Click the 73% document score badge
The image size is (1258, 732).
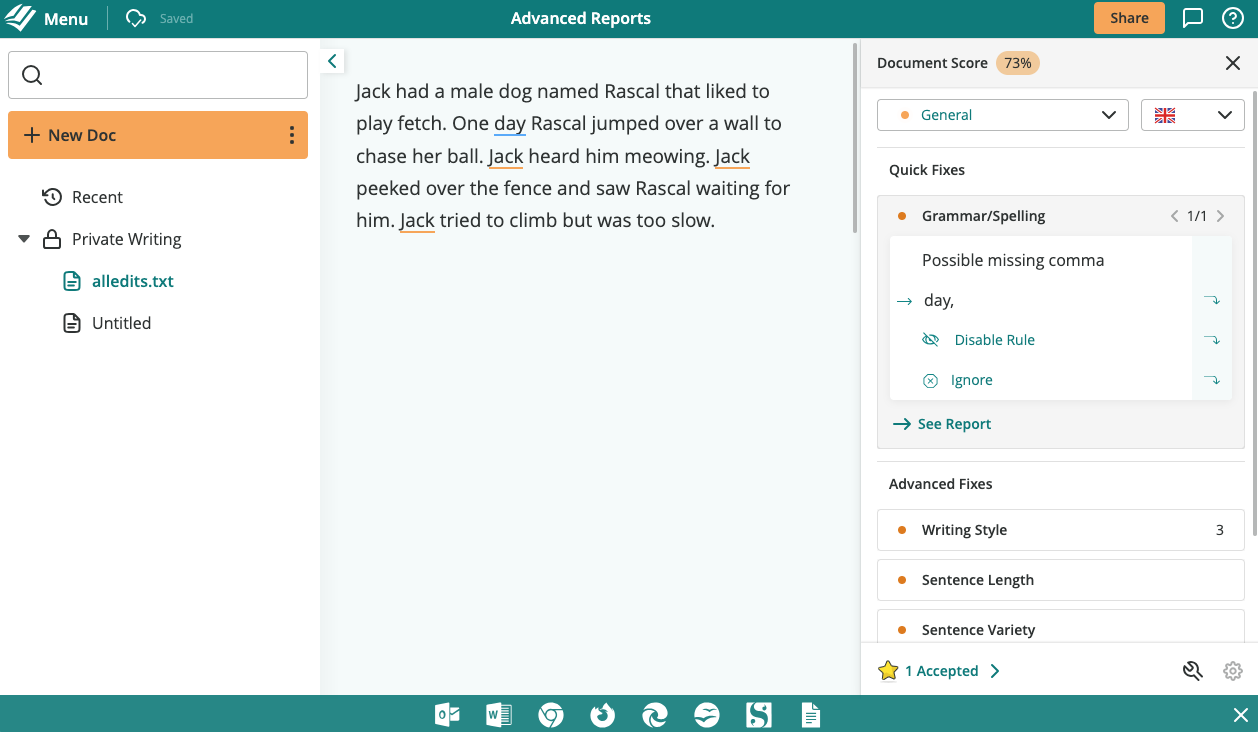1018,63
